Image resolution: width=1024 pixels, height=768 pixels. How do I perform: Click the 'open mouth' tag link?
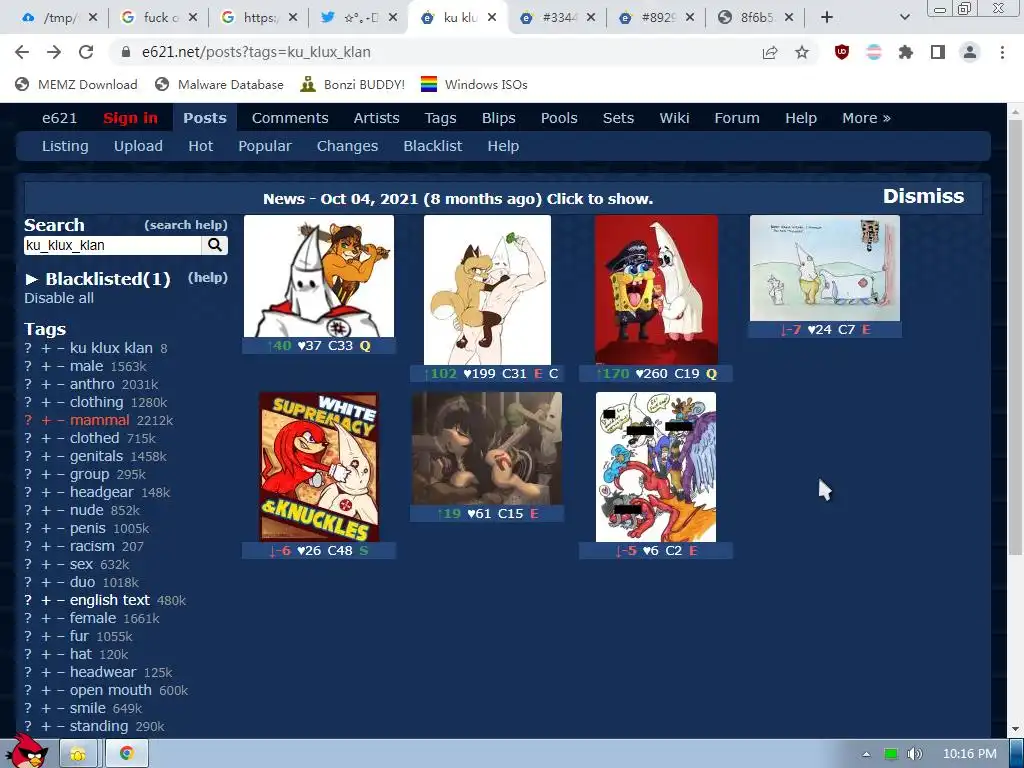pos(110,690)
